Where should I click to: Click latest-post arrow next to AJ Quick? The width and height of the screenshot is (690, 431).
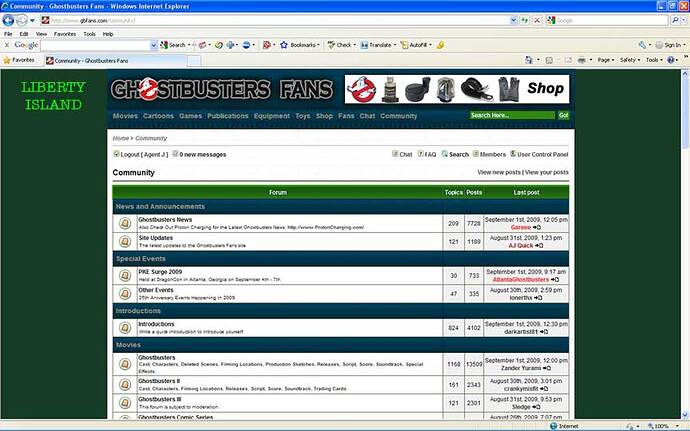coord(539,246)
